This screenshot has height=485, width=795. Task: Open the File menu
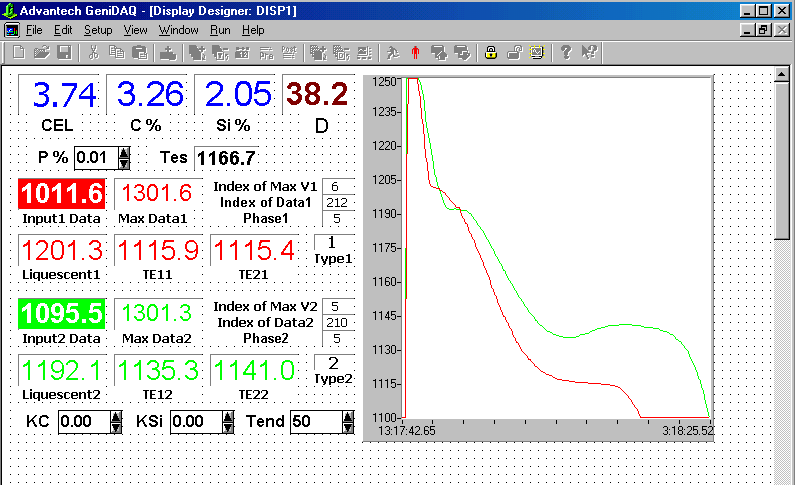[34, 30]
